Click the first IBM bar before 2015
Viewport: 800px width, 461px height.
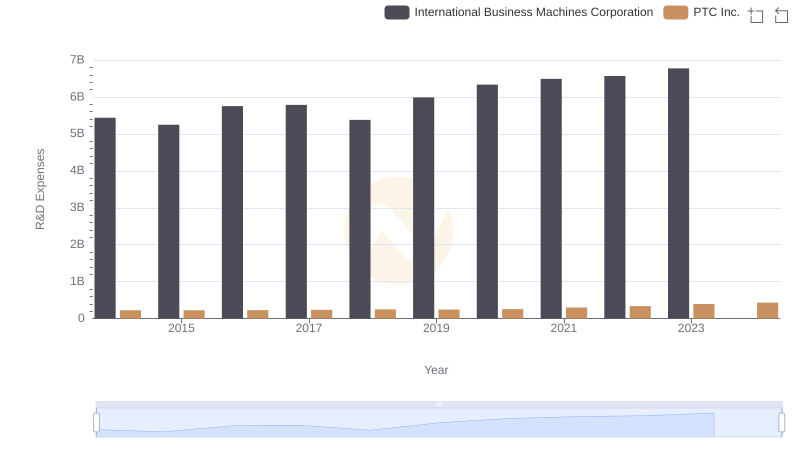click(105, 218)
